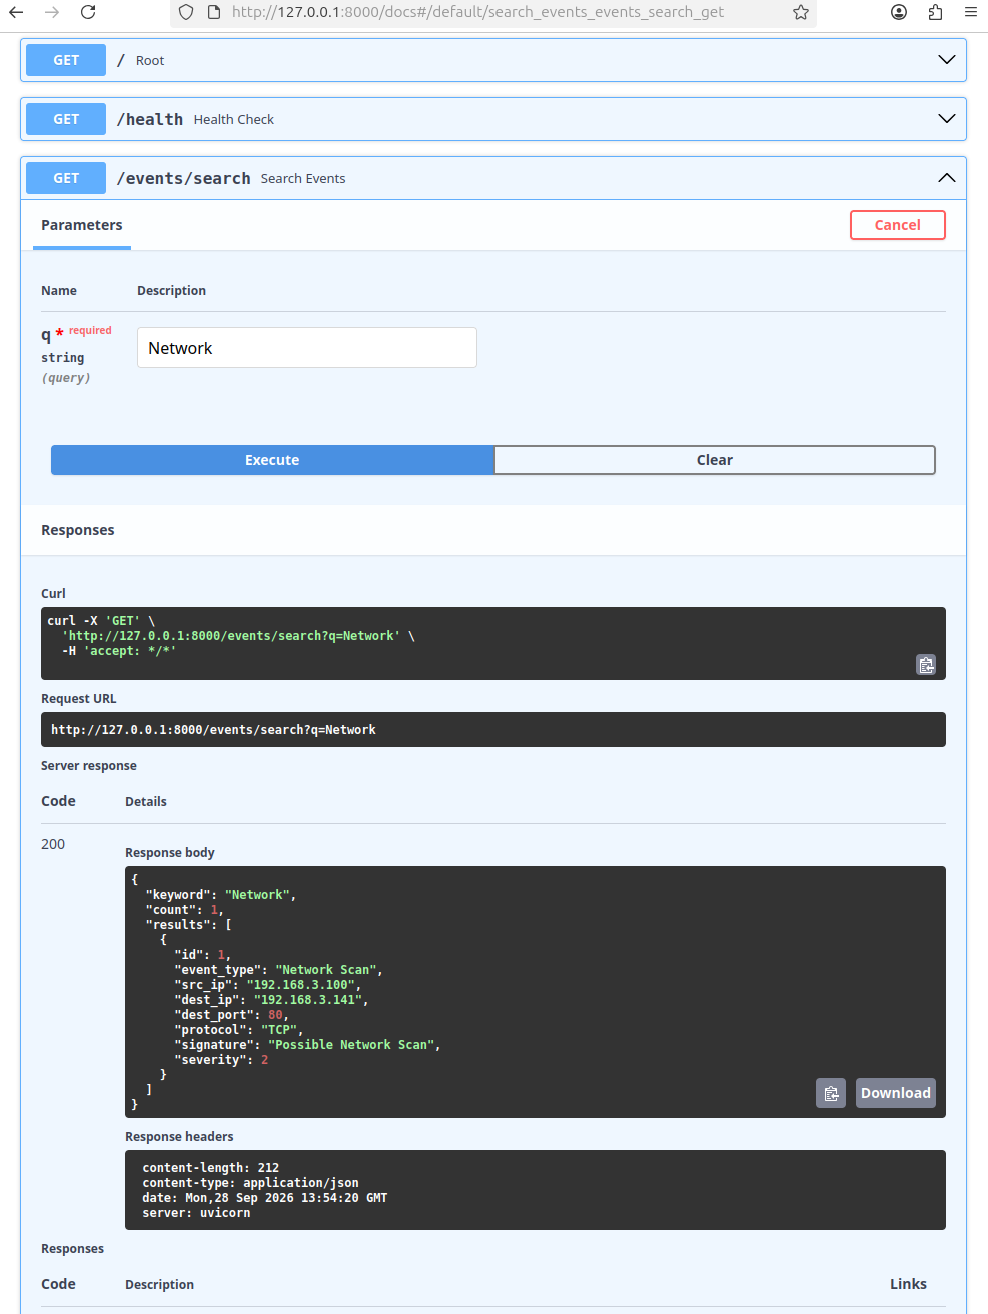Click the content-length: 212 header line

[x=211, y=1168]
